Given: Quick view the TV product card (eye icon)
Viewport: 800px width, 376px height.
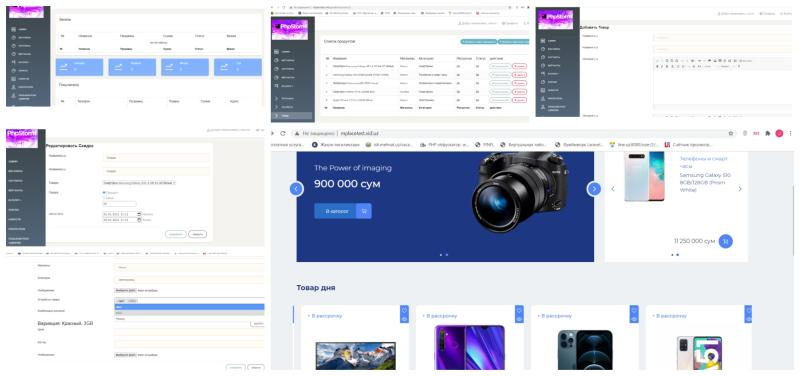Looking at the screenshot, I should (405, 319).
